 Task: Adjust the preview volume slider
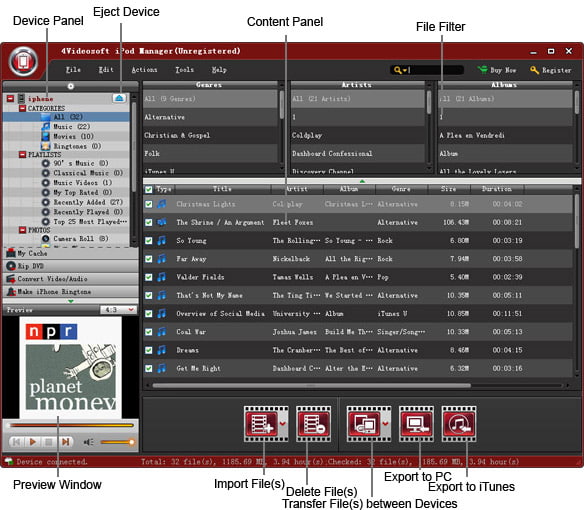(117, 442)
